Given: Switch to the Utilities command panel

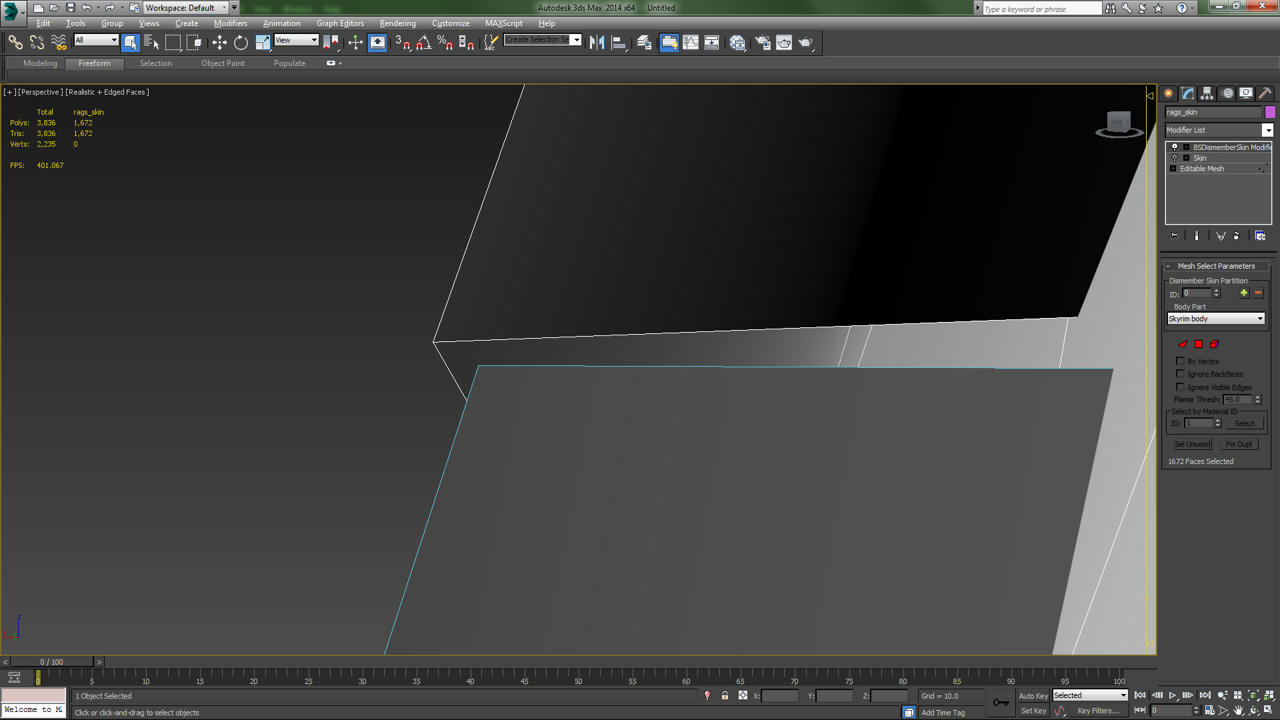Looking at the screenshot, I should coord(1265,93).
